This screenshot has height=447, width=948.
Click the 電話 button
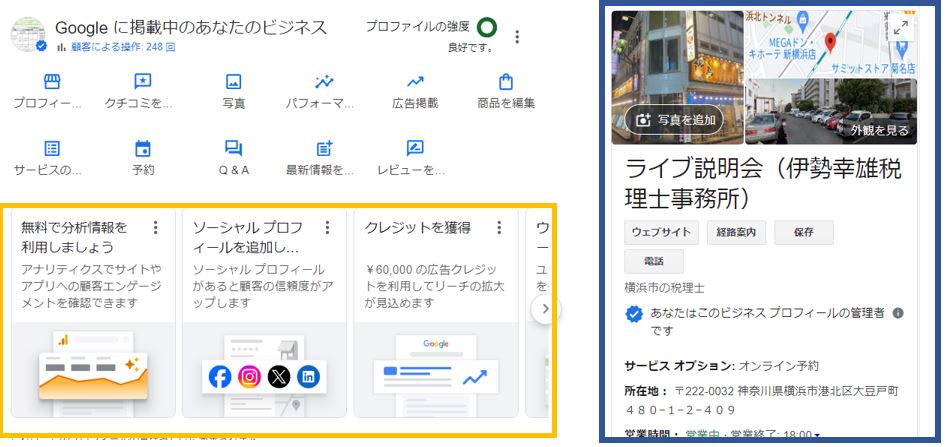click(654, 261)
